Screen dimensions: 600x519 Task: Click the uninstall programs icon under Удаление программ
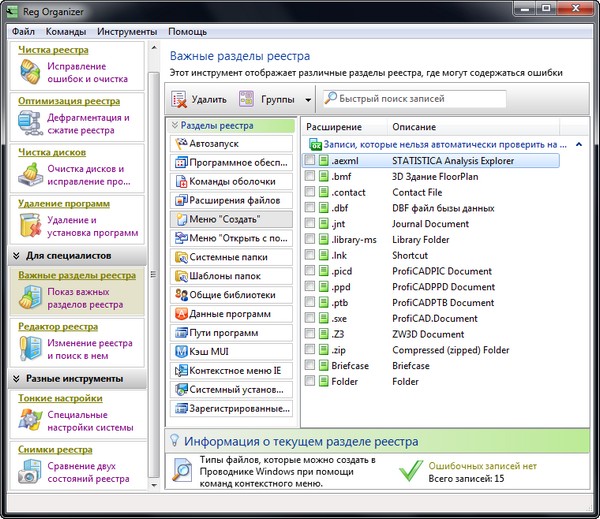tap(31, 226)
